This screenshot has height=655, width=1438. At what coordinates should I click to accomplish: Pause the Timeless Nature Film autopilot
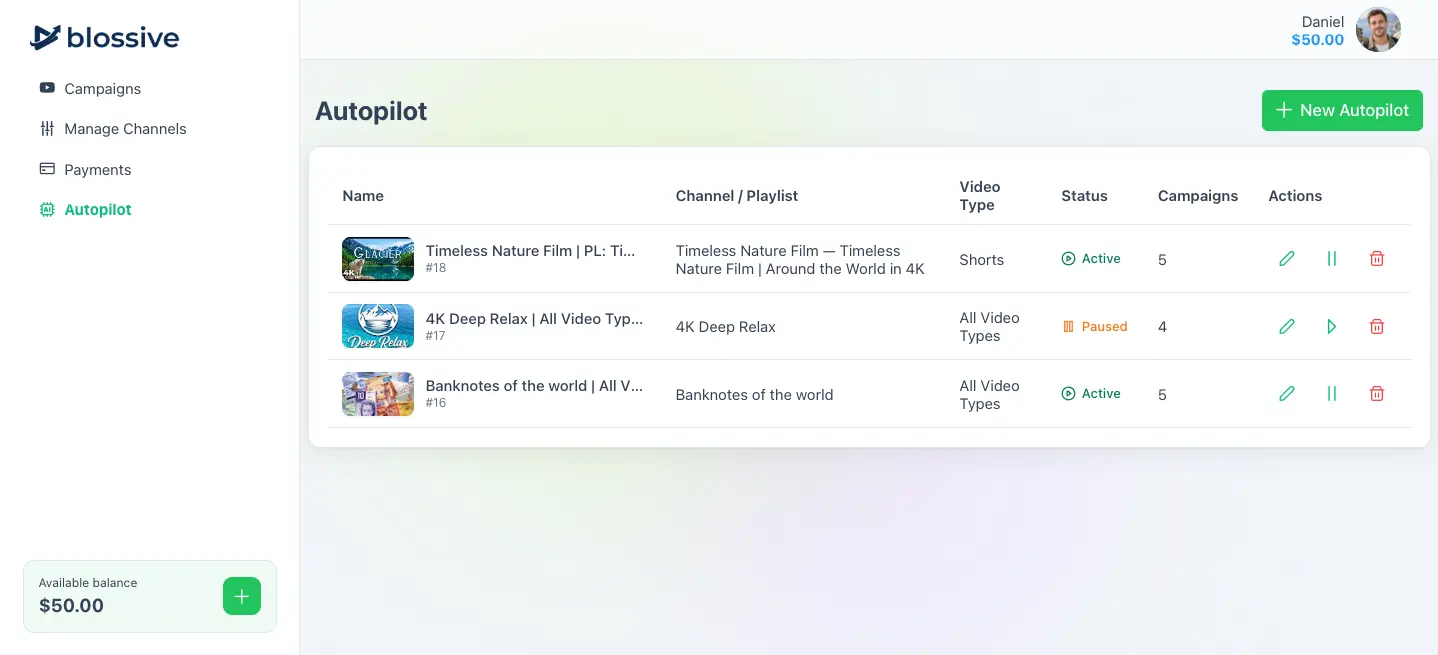click(x=1332, y=259)
